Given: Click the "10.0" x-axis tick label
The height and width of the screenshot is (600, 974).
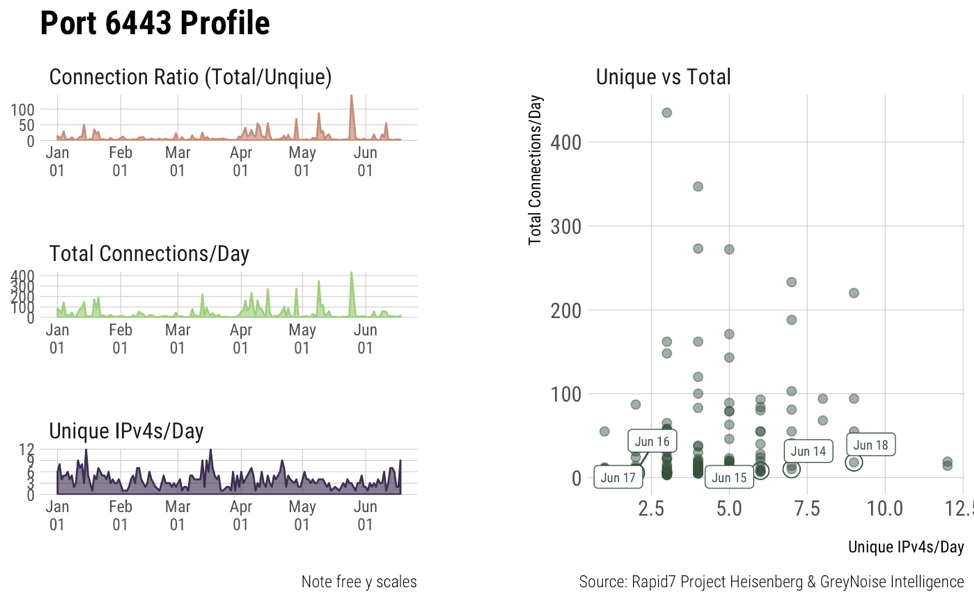Looking at the screenshot, I should 885,508.
